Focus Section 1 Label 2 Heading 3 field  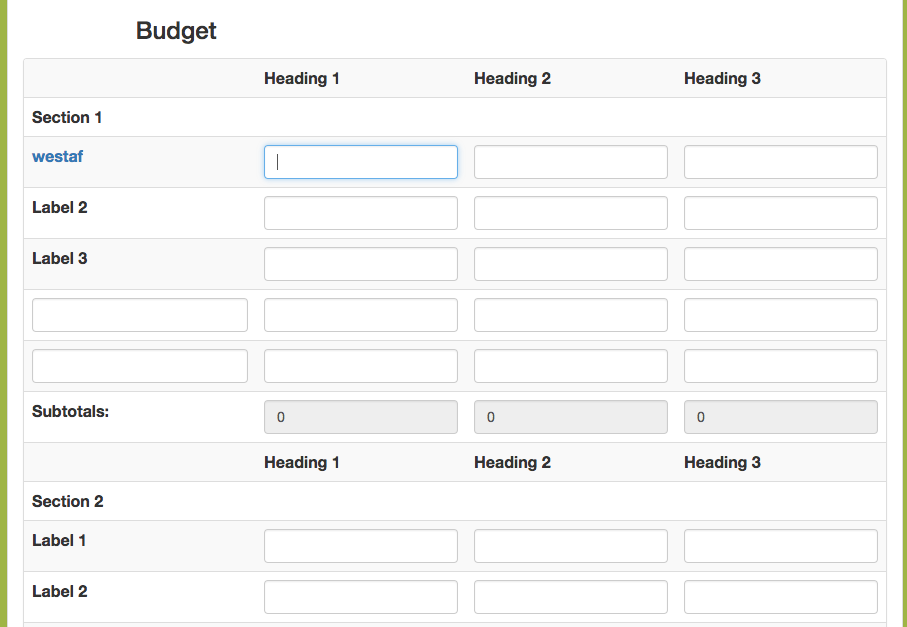tap(781, 213)
